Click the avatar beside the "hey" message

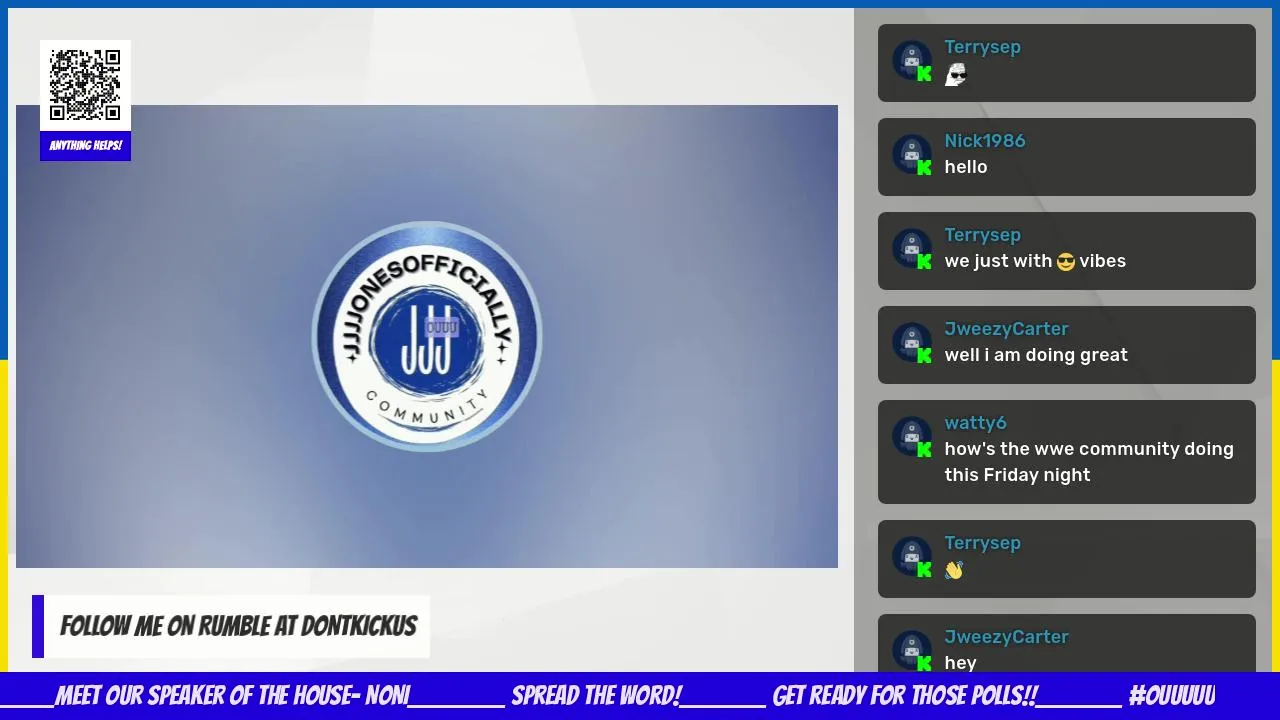point(912,650)
